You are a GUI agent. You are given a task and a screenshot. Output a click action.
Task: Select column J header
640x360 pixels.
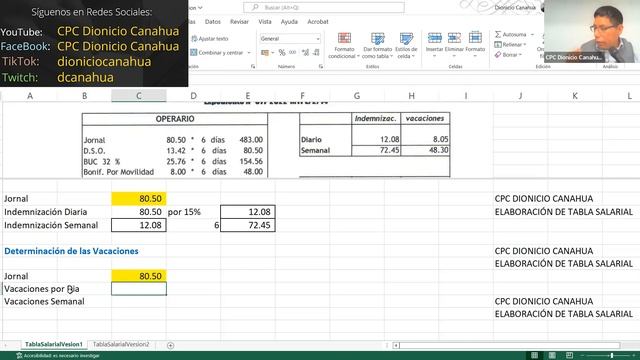click(x=520, y=96)
